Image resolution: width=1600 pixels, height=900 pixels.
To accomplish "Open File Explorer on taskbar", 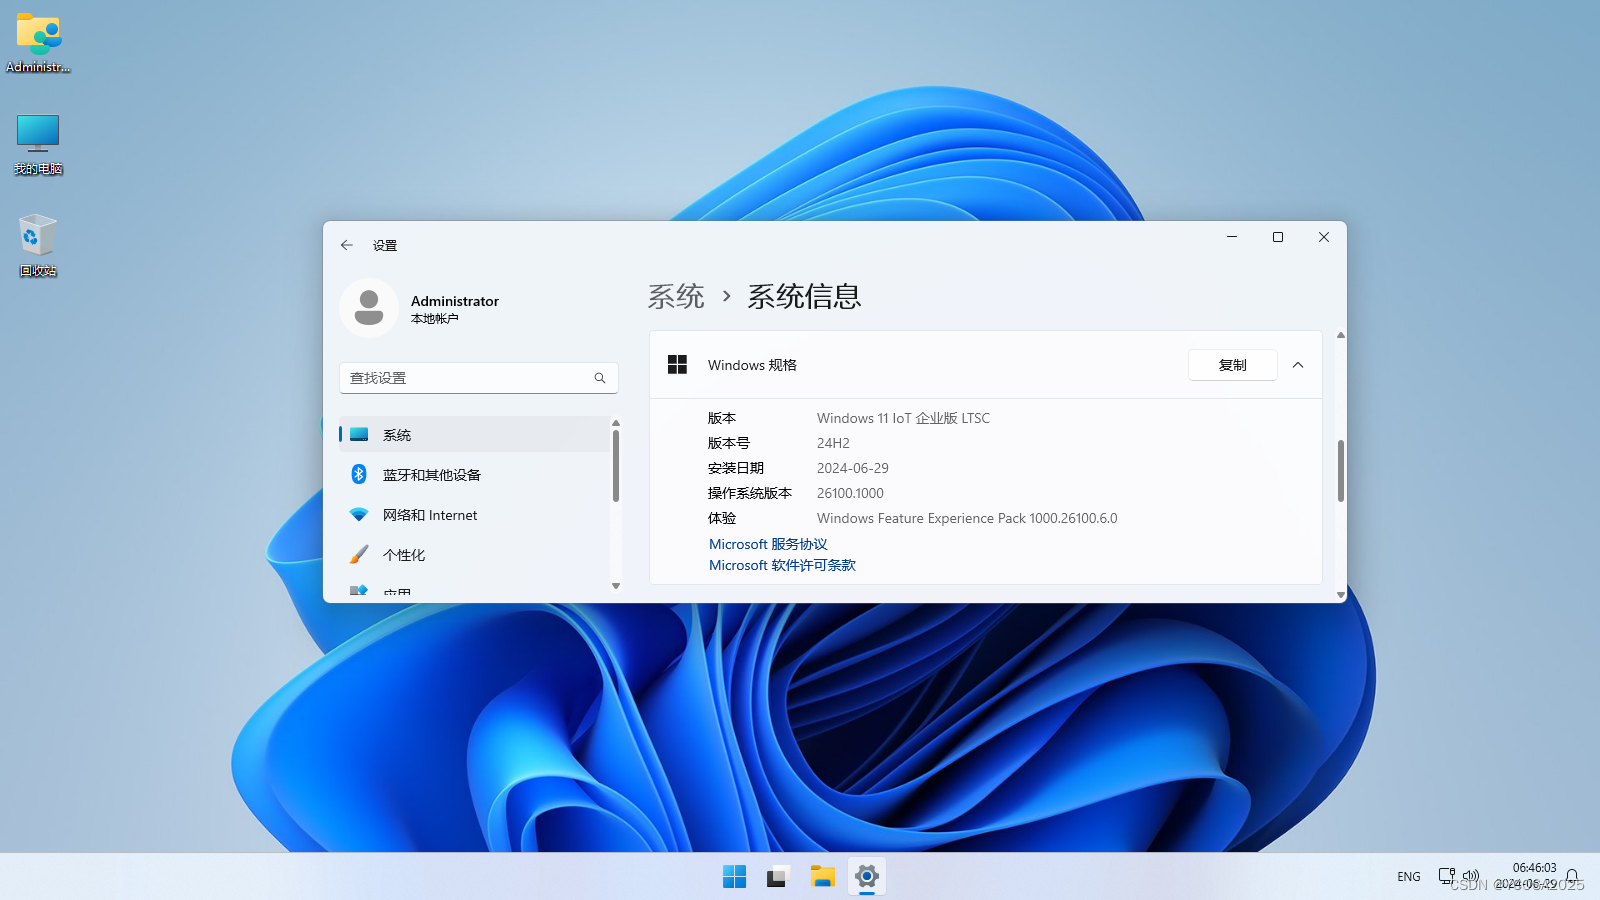I will tap(822, 877).
